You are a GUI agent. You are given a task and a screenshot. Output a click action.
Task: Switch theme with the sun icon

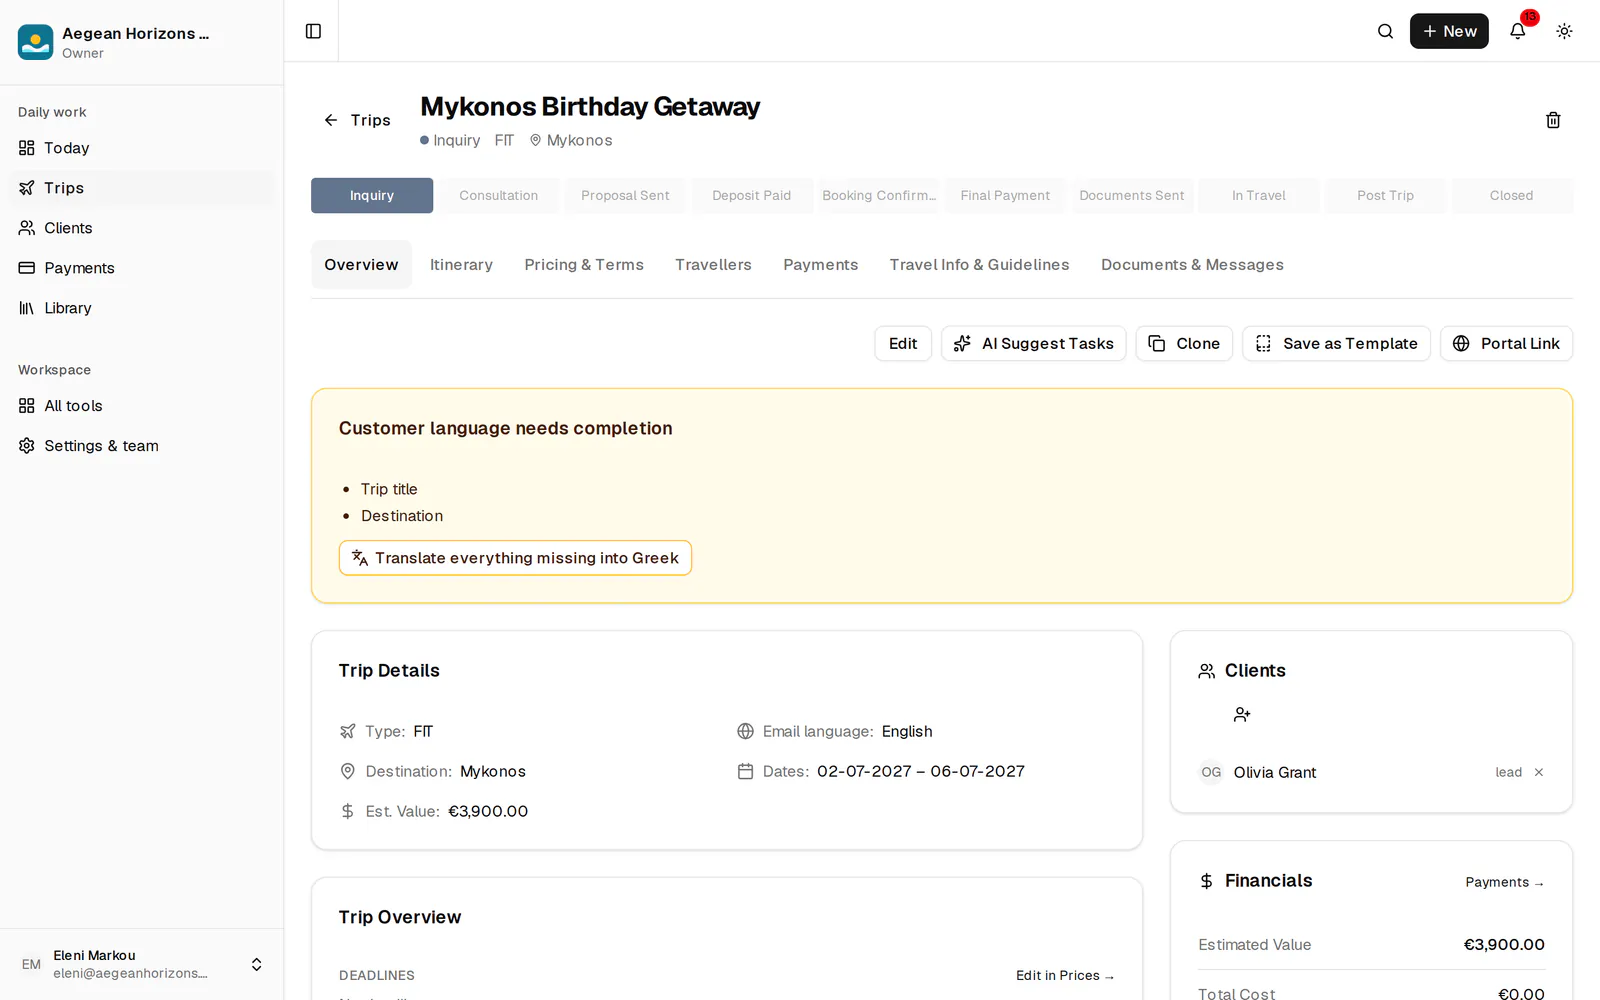tap(1564, 31)
